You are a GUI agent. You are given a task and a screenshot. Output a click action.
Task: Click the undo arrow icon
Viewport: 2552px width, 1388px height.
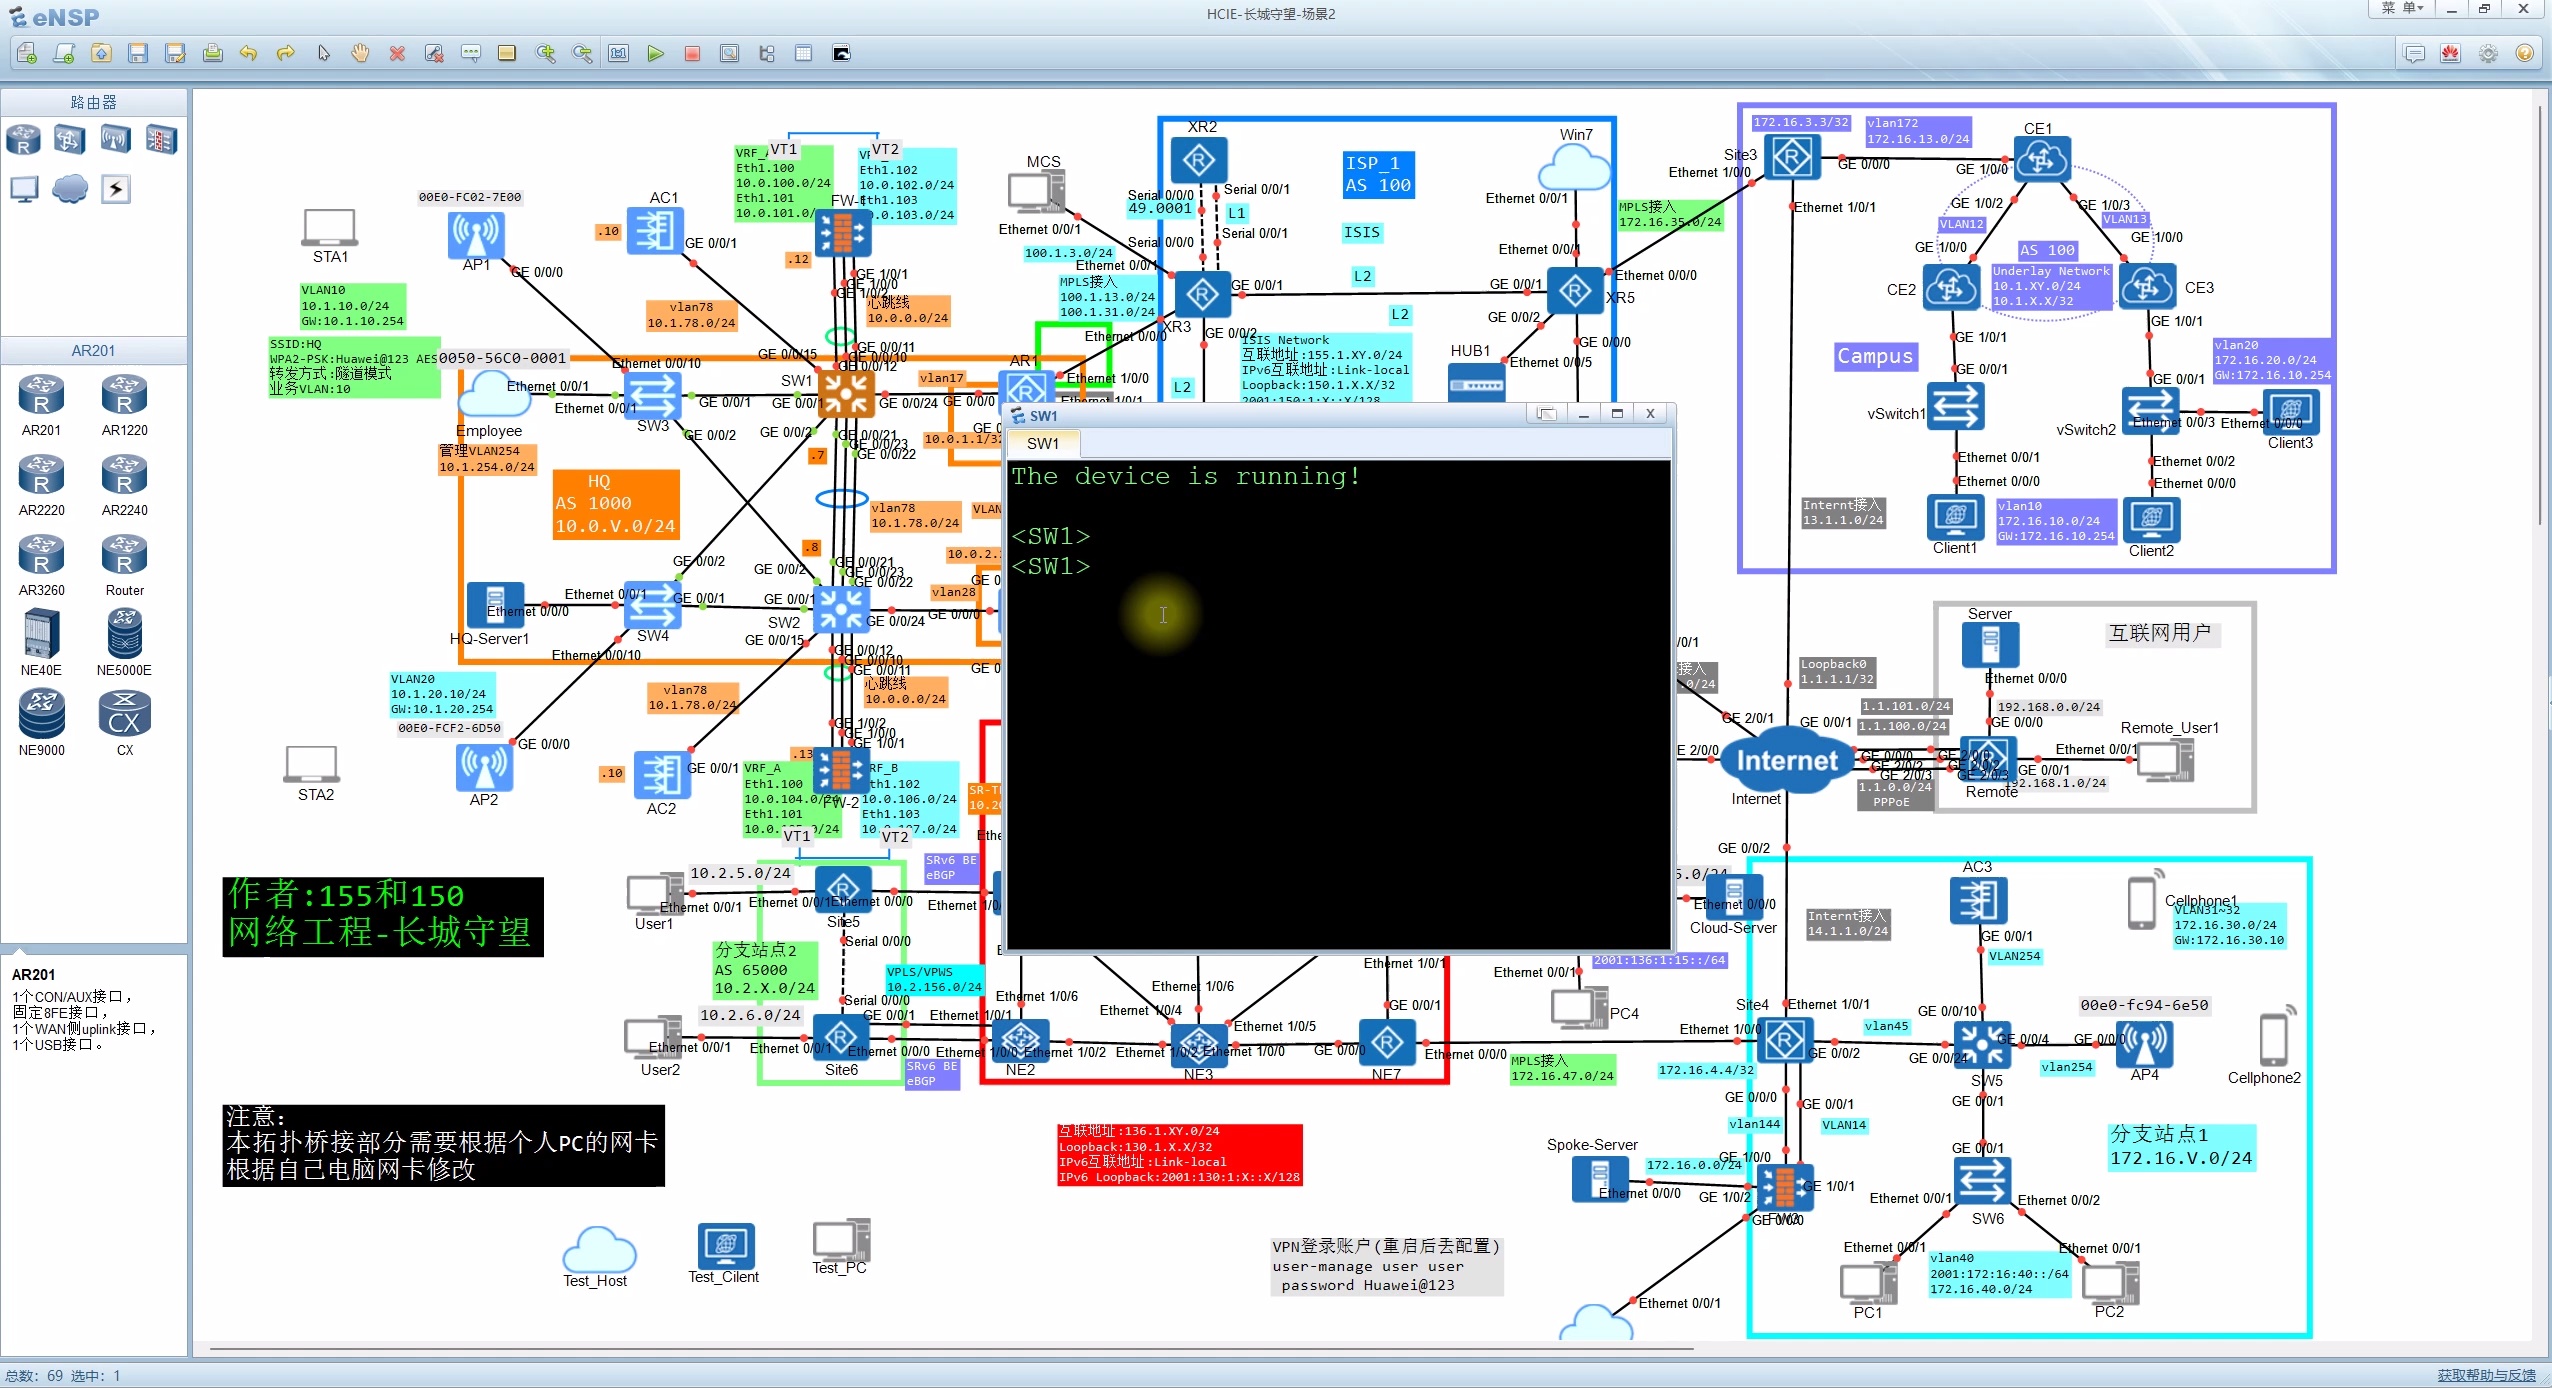pyautogui.click(x=249, y=54)
